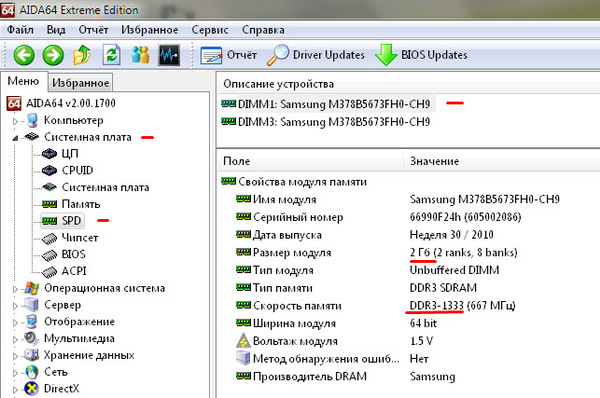Image resolution: width=600 pixels, height=398 pixels.
Task: Open the users management icon in toolbar
Action: [140, 55]
